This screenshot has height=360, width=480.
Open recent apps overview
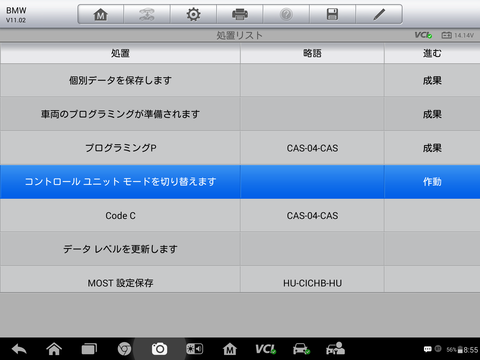pyautogui.click(x=89, y=349)
